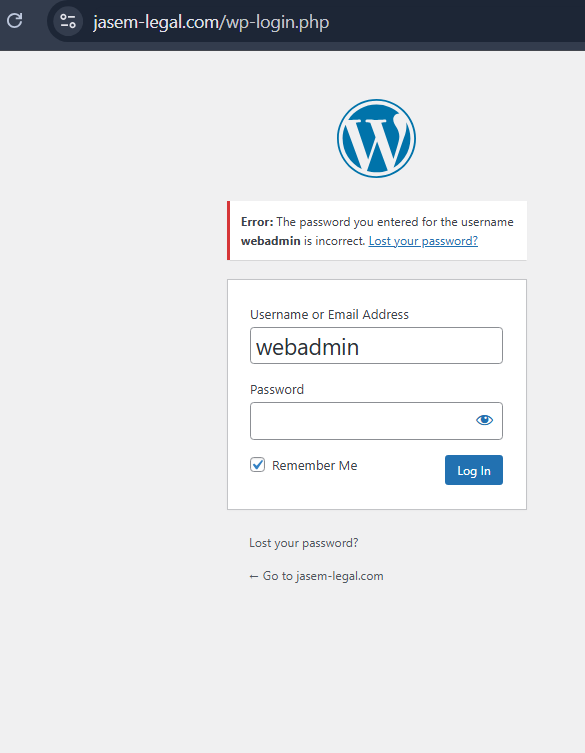Click the Username or Email Address label

point(329,315)
